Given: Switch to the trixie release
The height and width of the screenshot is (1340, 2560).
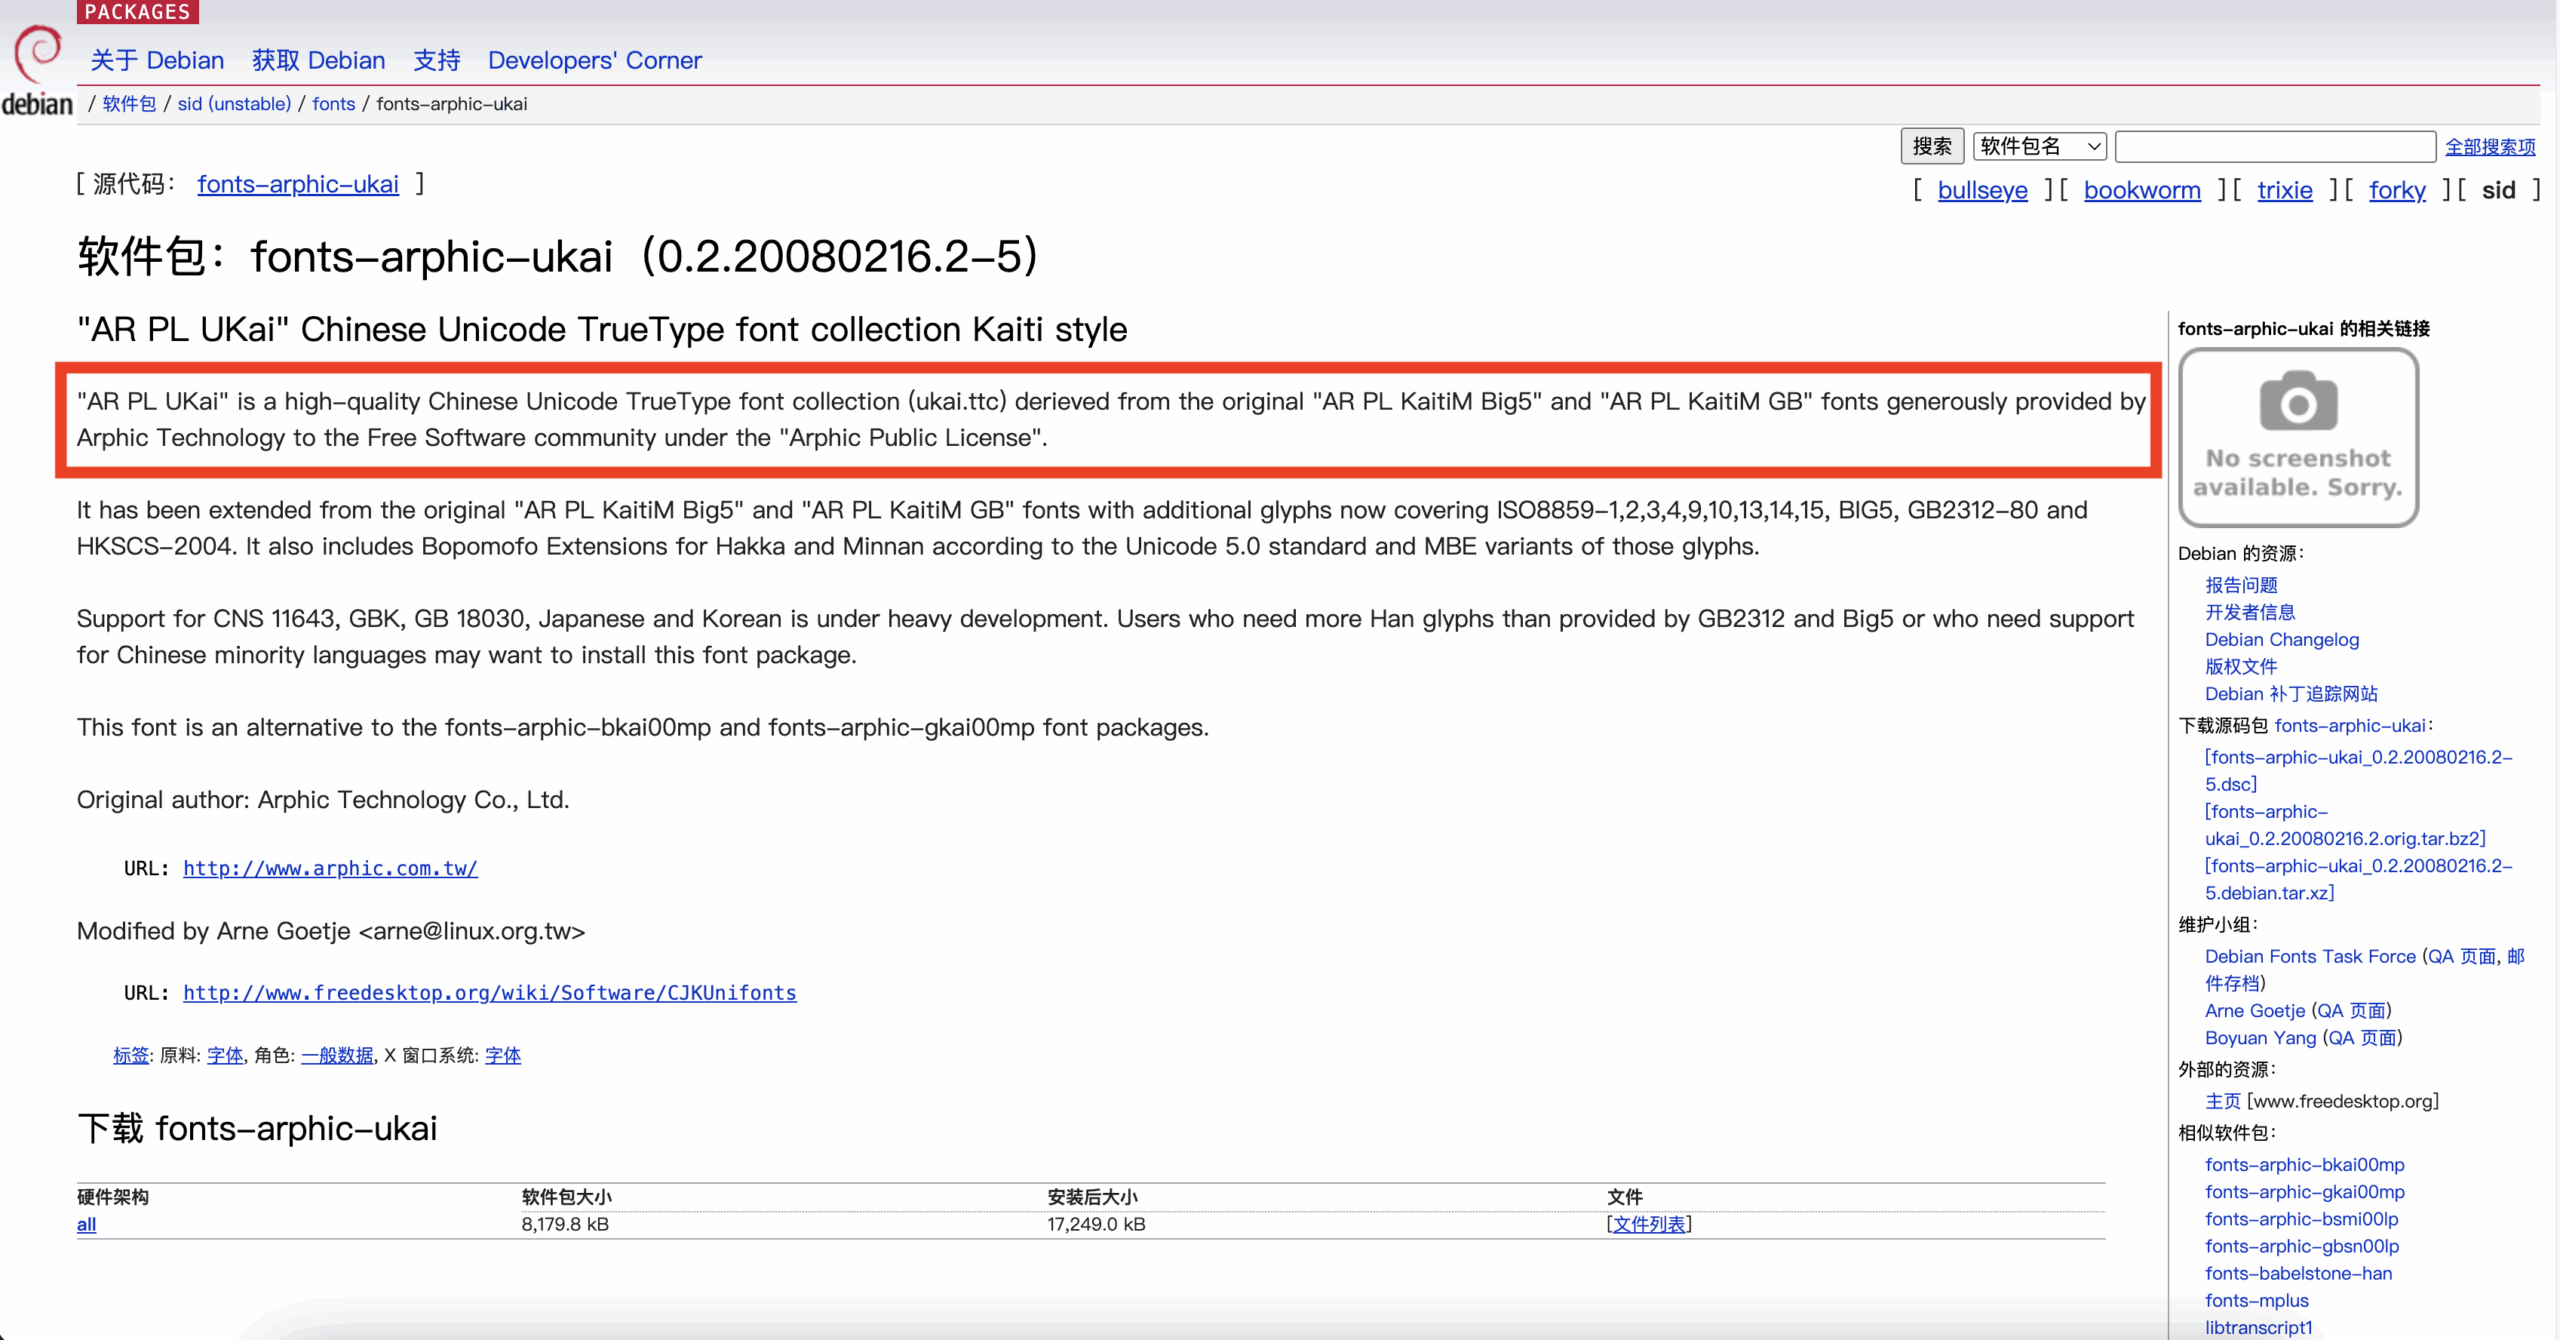Looking at the screenshot, I should pos(2284,190).
